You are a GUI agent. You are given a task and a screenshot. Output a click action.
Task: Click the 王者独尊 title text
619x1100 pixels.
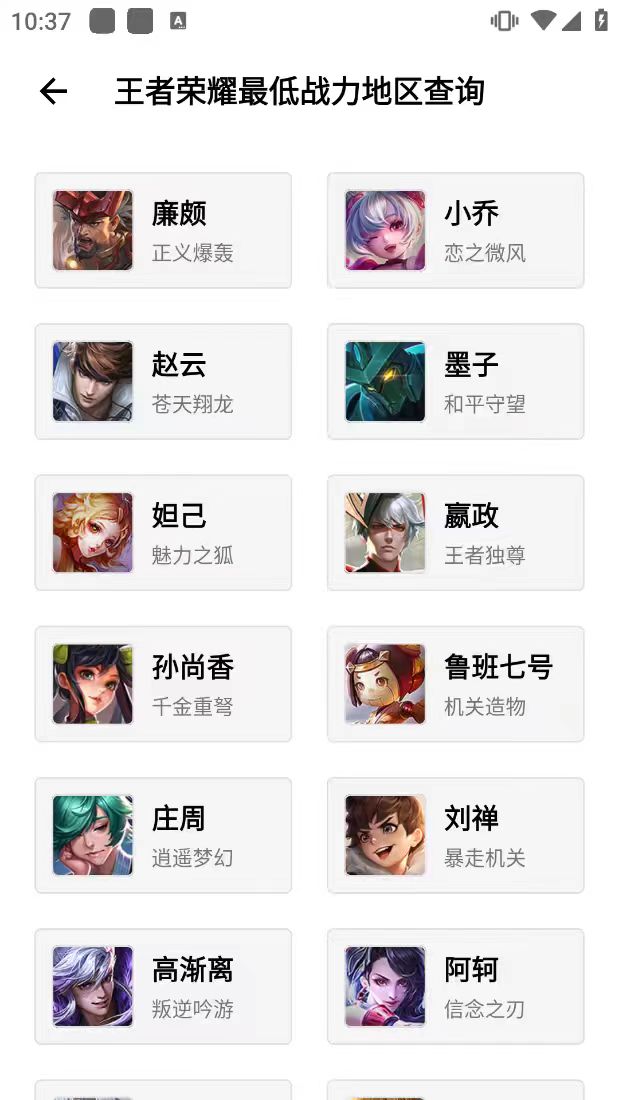(485, 555)
